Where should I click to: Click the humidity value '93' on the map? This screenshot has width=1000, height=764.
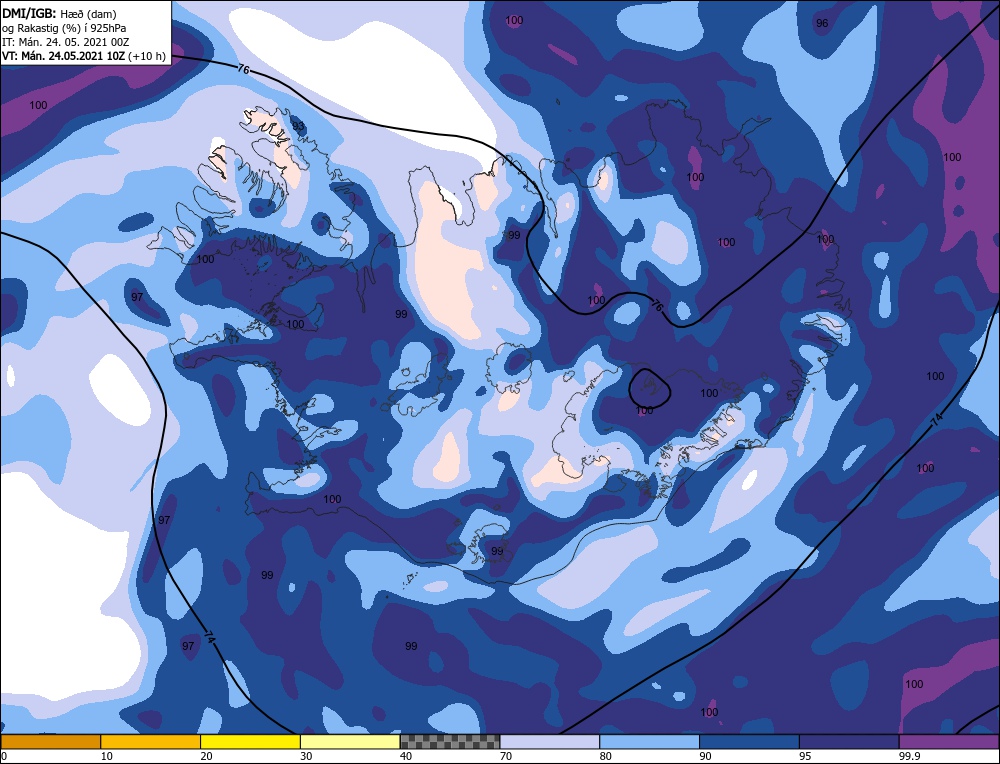click(x=298, y=126)
